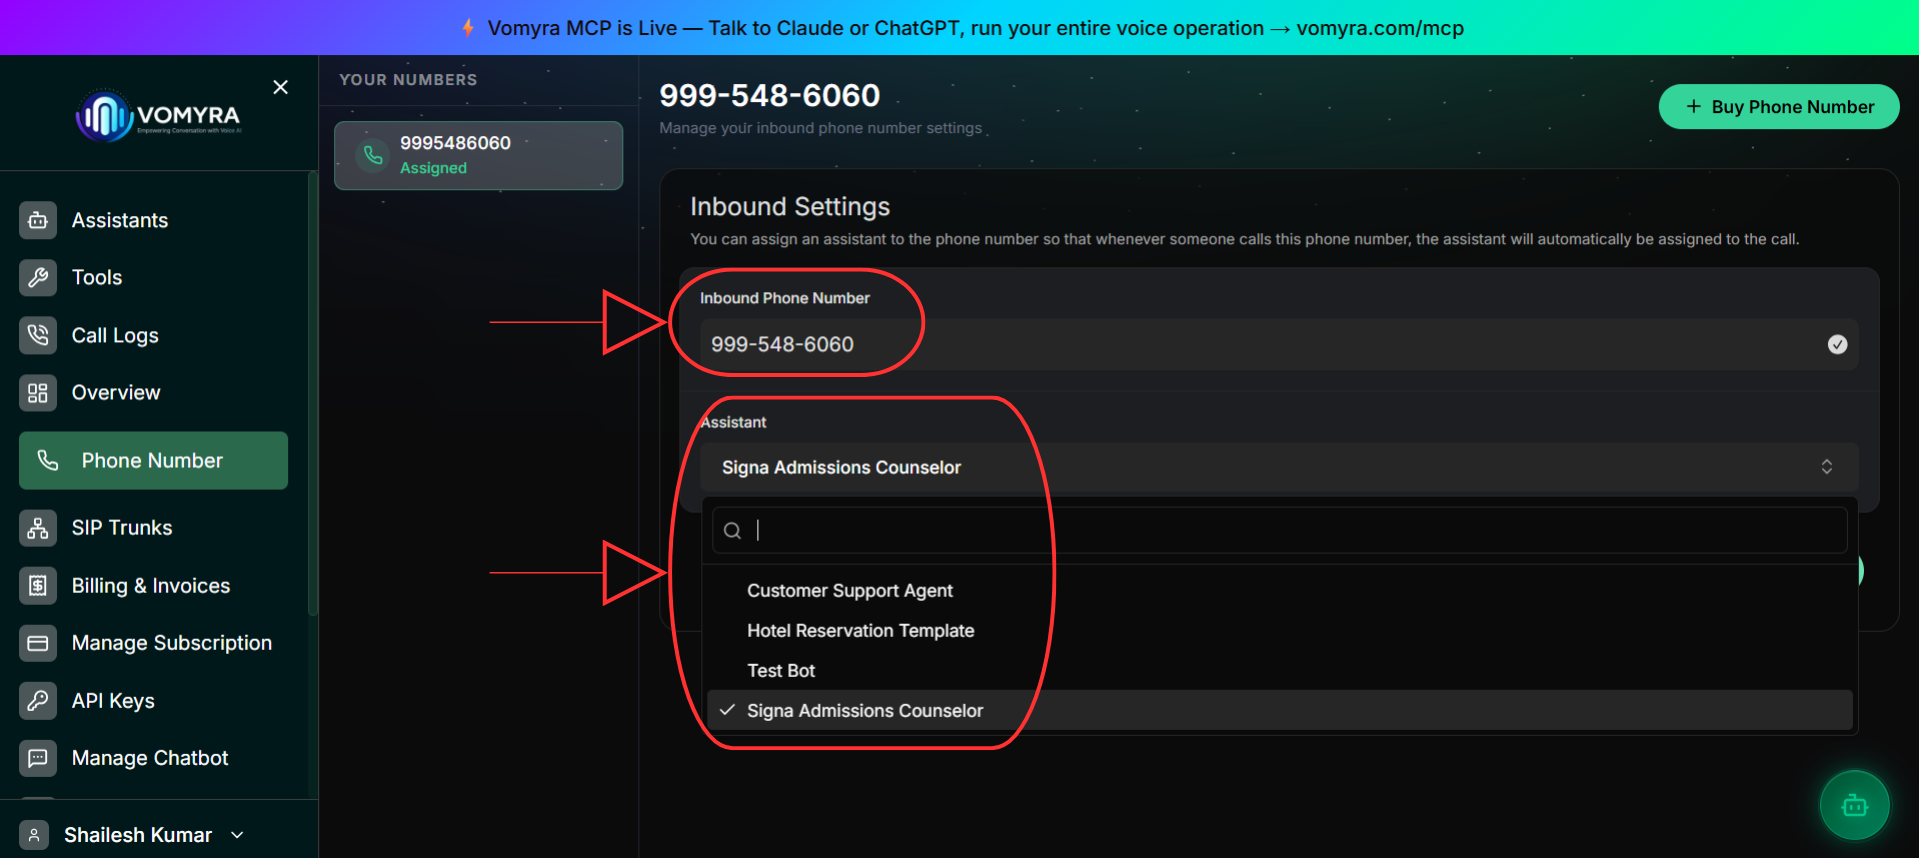Viewport: 1919px width, 858px height.
Task: Expand the Shailesh Kumar account menu chevron
Action: (x=237, y=835)
